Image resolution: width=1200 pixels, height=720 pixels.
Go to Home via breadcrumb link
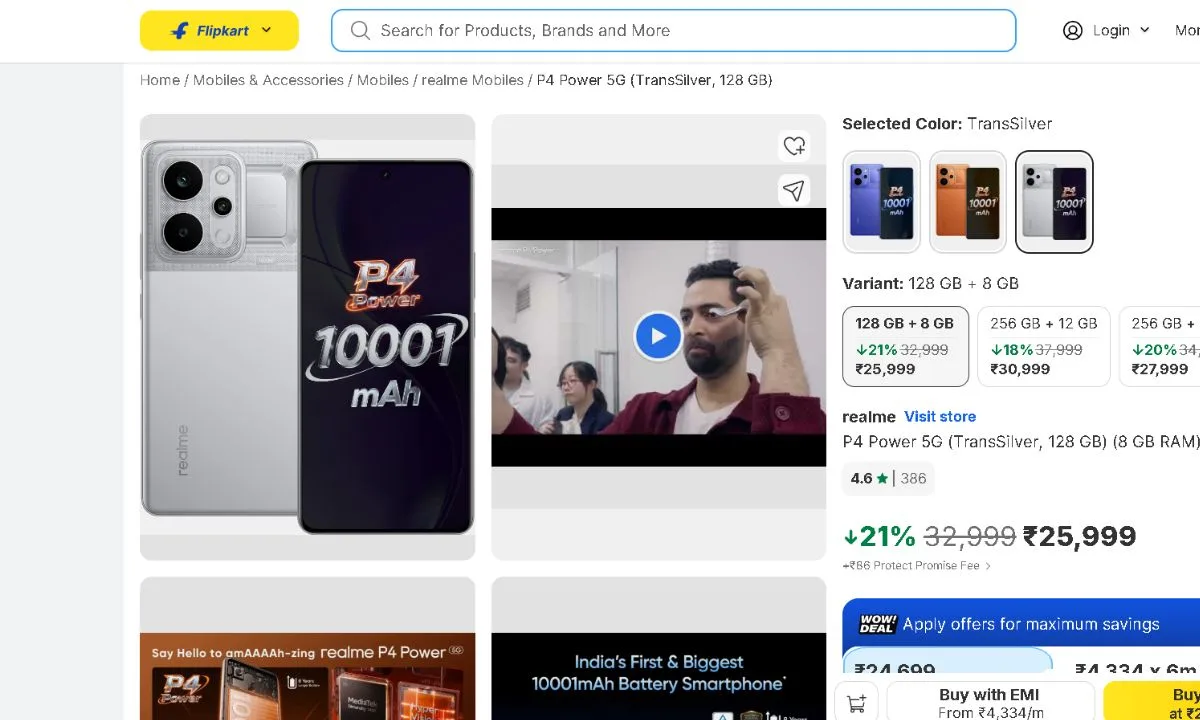159,80
